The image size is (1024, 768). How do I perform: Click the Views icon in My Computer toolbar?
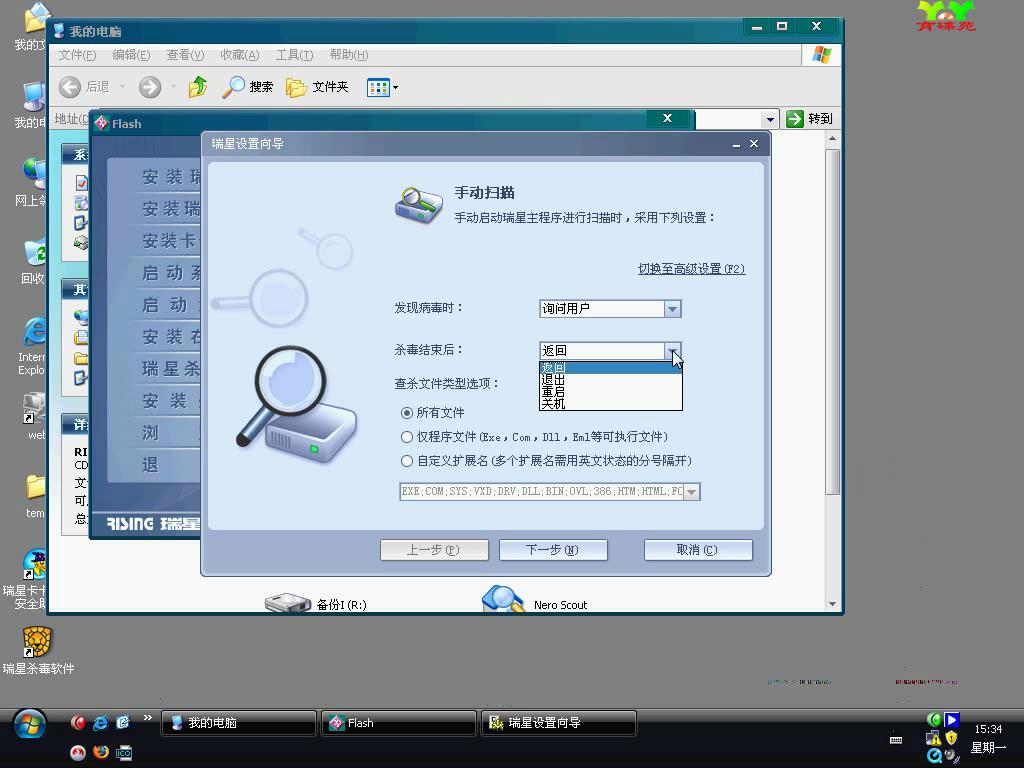coord(378,87)
